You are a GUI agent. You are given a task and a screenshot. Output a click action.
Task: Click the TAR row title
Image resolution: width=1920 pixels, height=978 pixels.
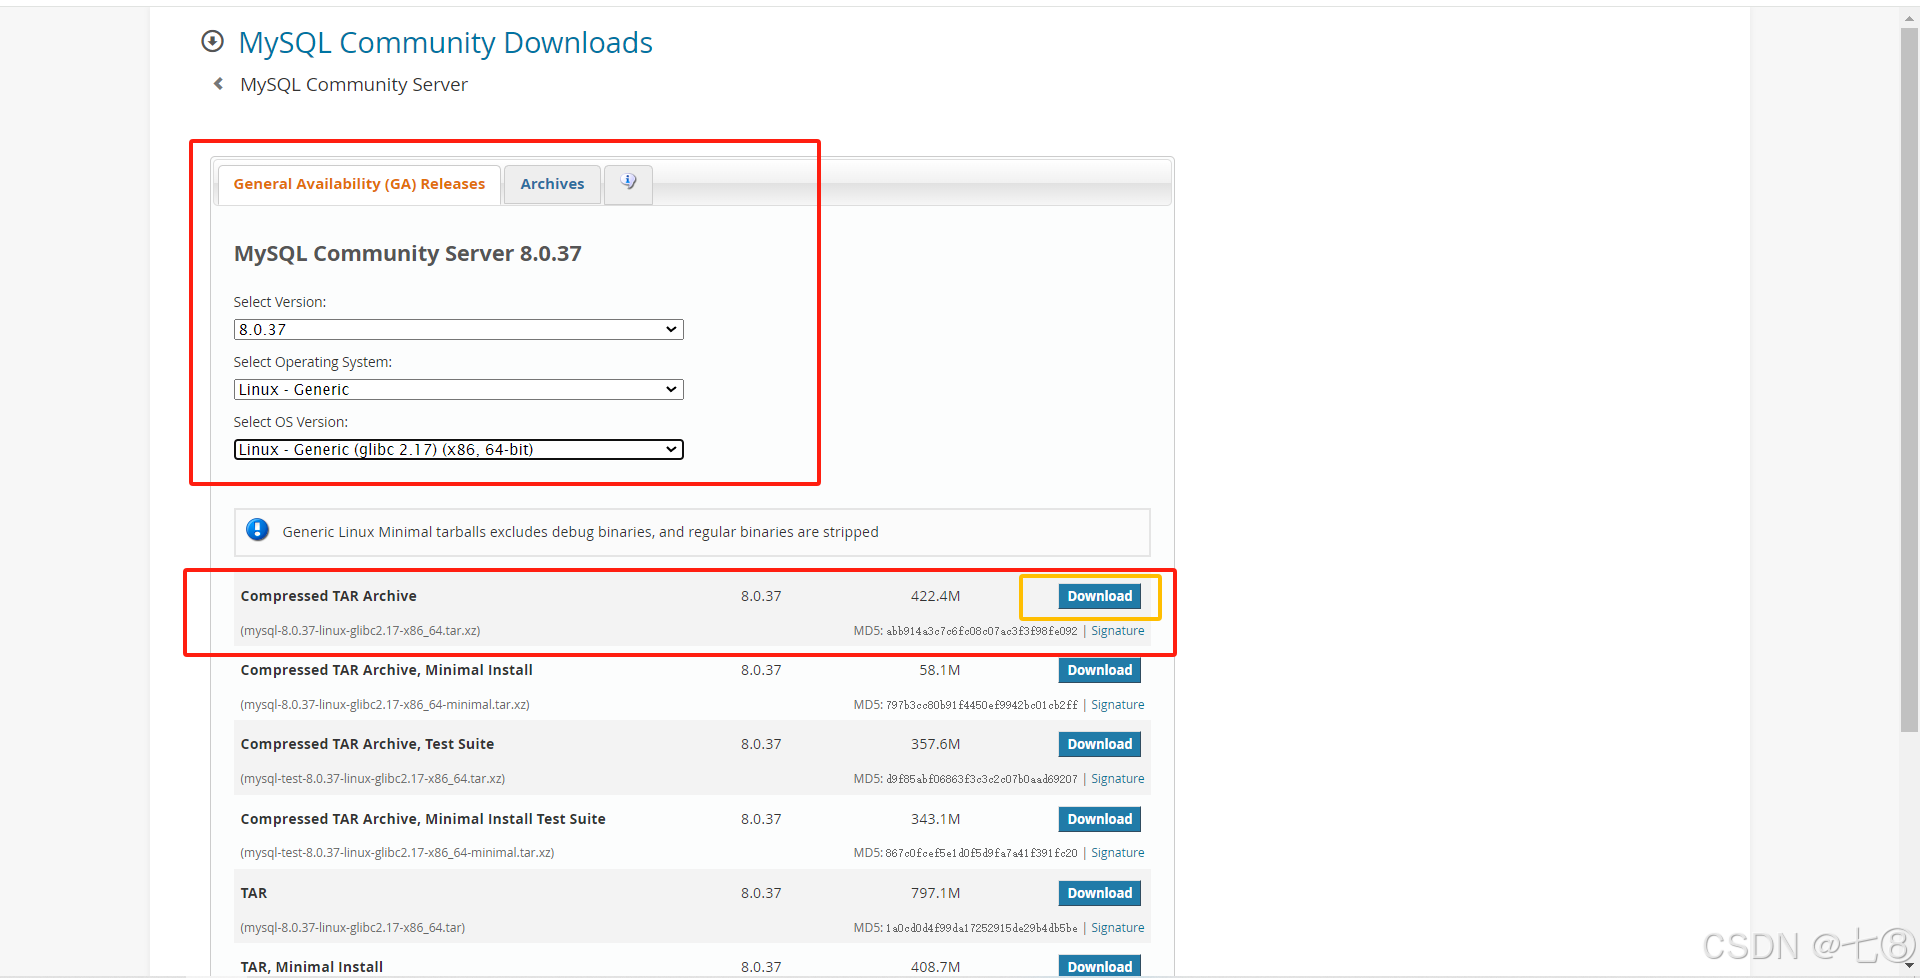pyautogui.click(x=254, y=893)
